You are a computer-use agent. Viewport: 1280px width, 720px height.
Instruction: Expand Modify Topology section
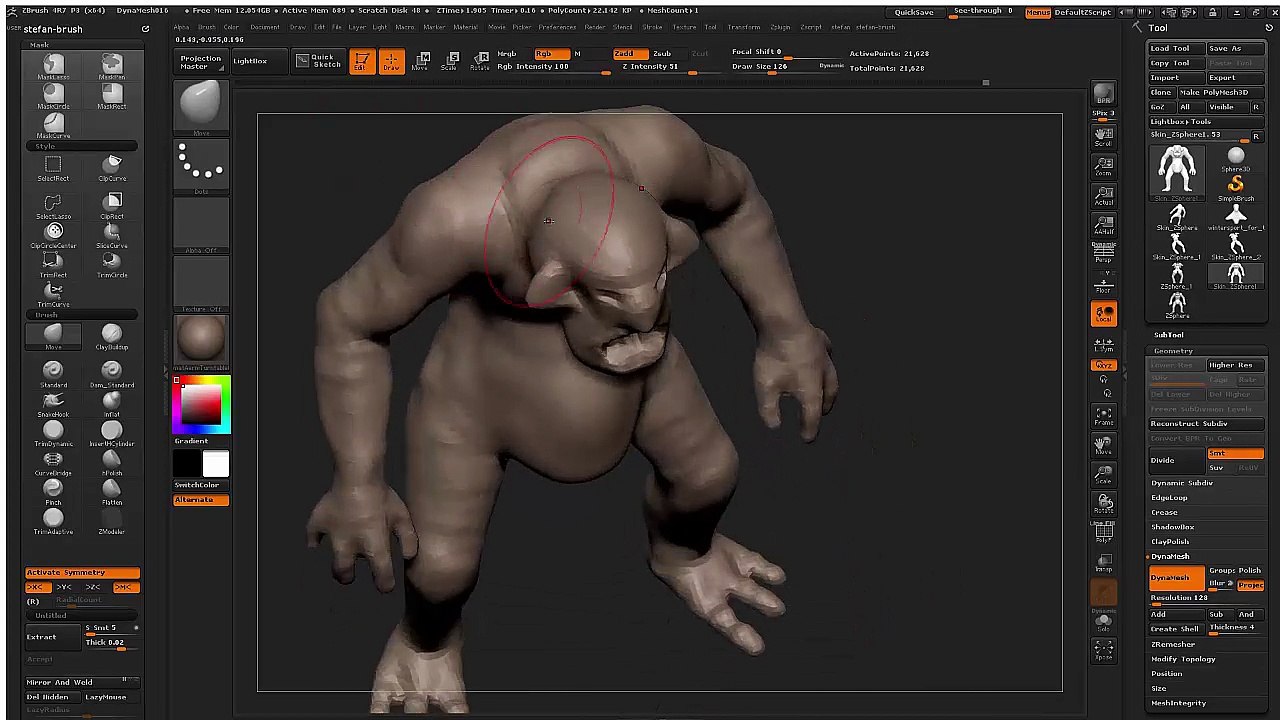(1183, 659)
